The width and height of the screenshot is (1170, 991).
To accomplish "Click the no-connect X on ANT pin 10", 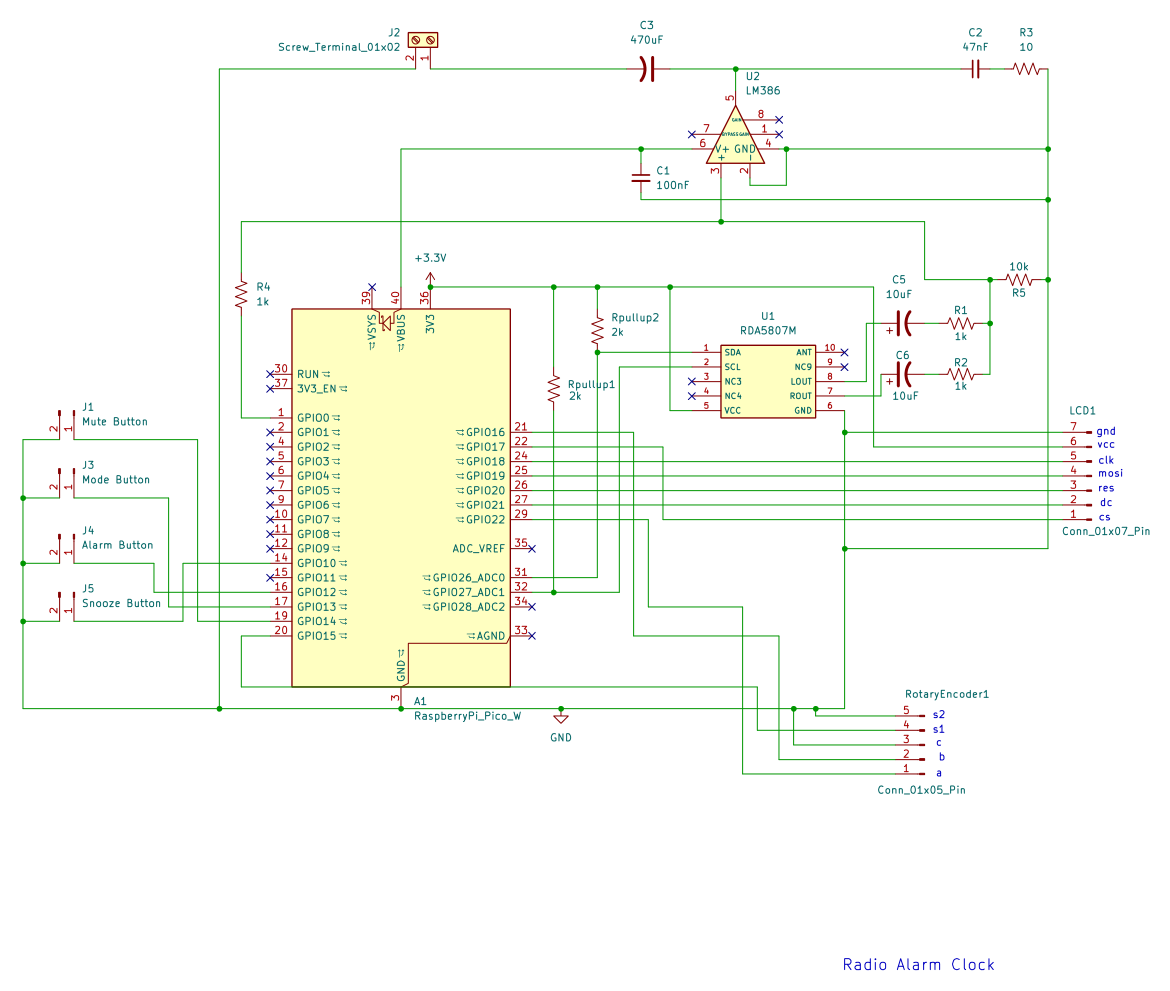I will pyautogui.click(x=845, y=352).
